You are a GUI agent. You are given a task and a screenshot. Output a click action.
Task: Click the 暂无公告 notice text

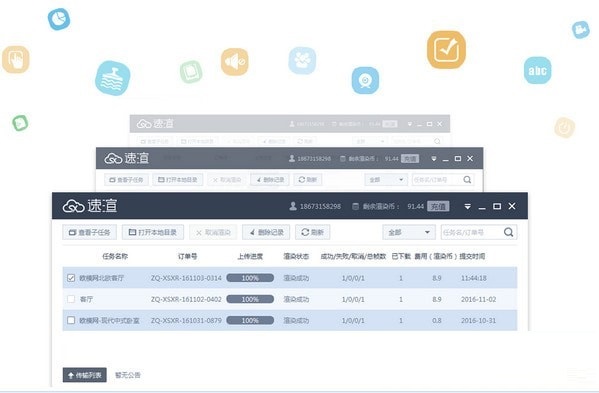tap(128, 375)
